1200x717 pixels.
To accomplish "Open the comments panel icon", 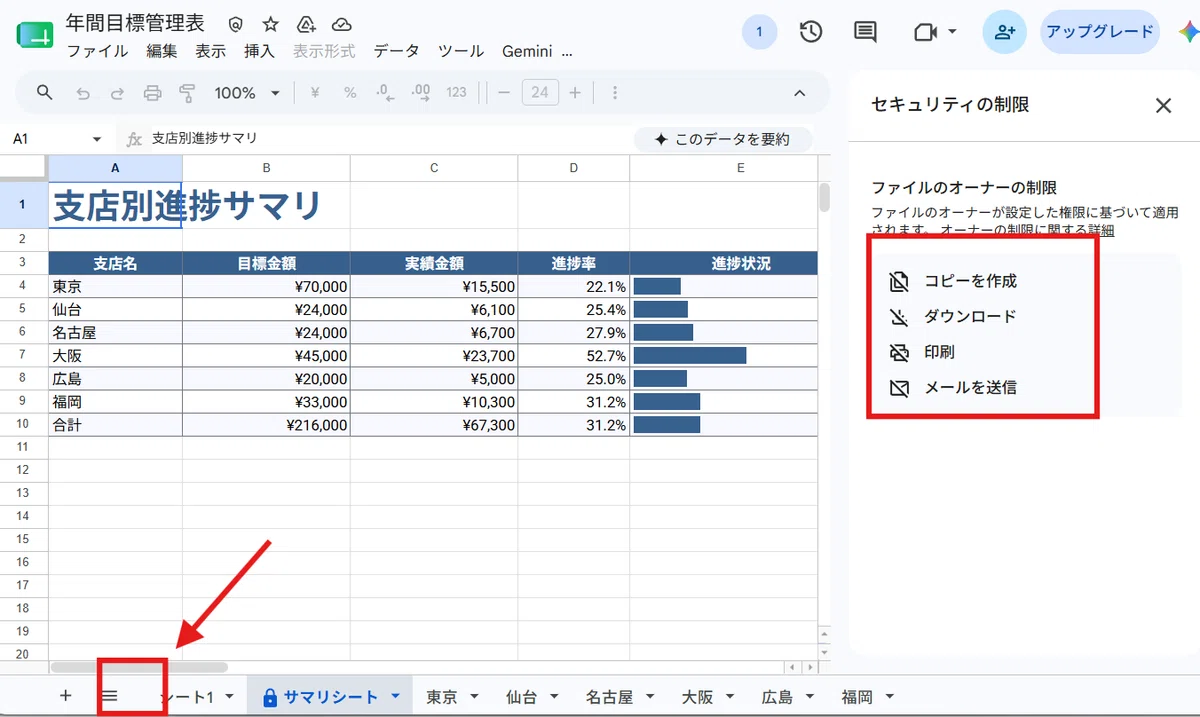I will pos(865,32).
